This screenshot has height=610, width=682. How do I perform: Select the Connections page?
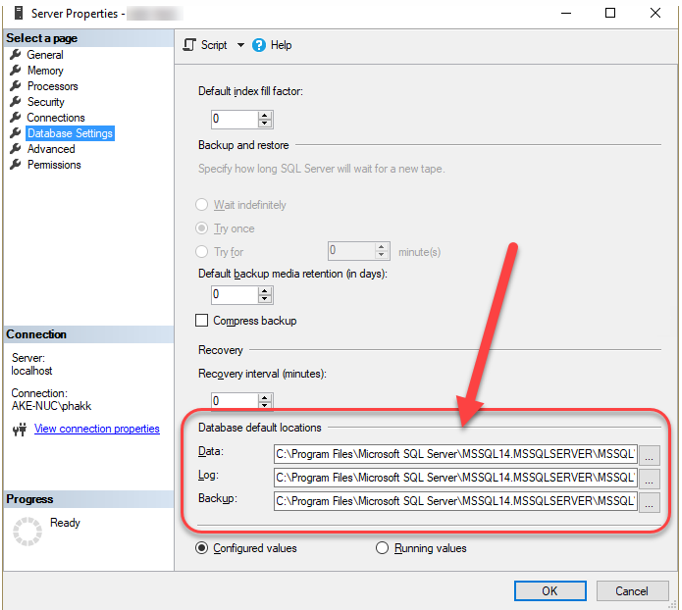pos(56,118)
